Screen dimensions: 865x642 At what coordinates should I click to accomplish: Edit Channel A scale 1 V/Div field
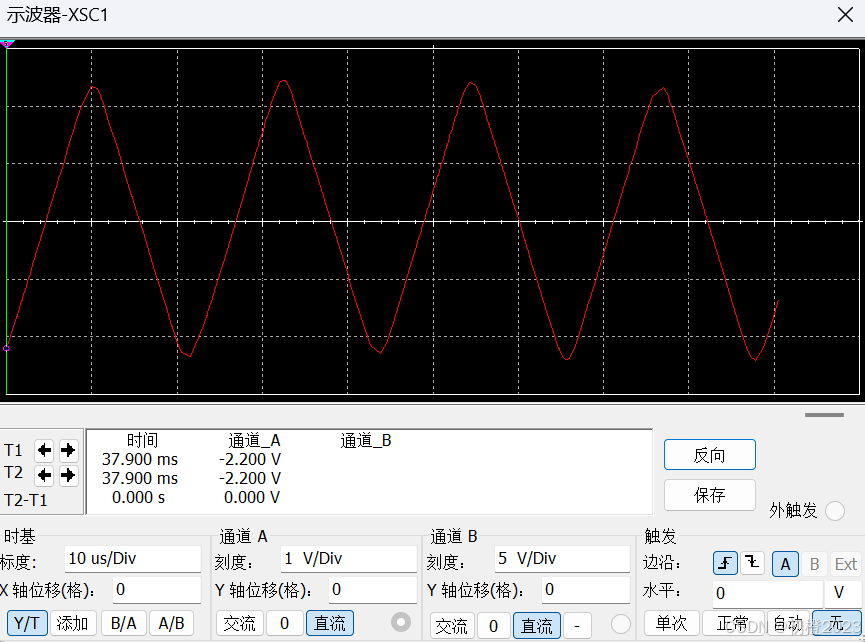point(349,559)
